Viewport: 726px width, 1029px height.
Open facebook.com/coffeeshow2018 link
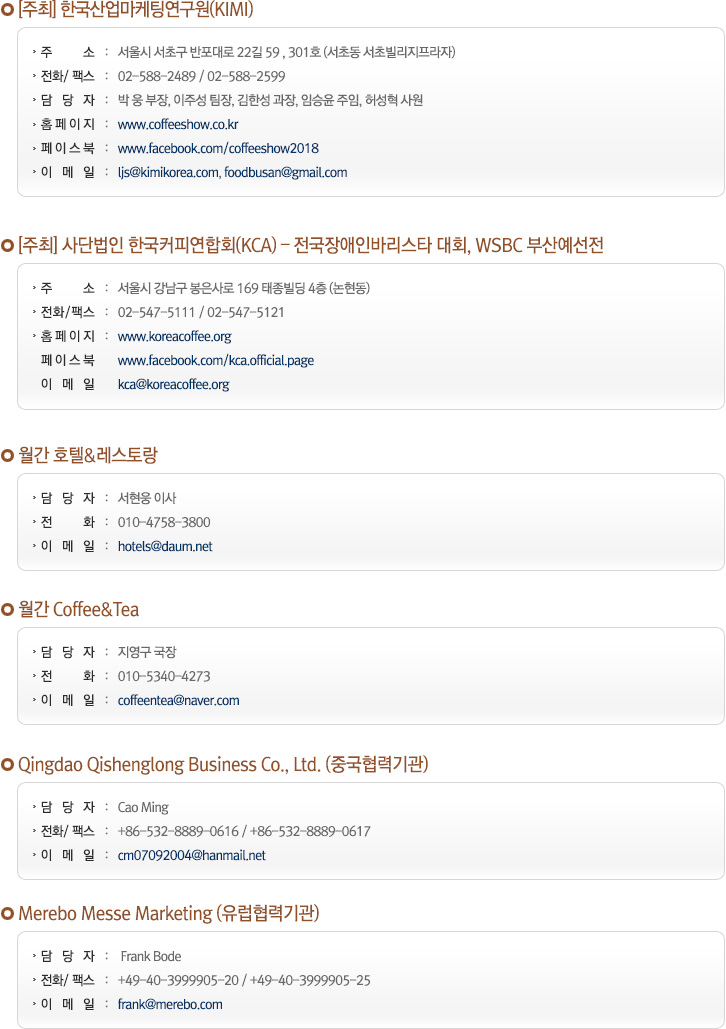[x=218, y=148]
